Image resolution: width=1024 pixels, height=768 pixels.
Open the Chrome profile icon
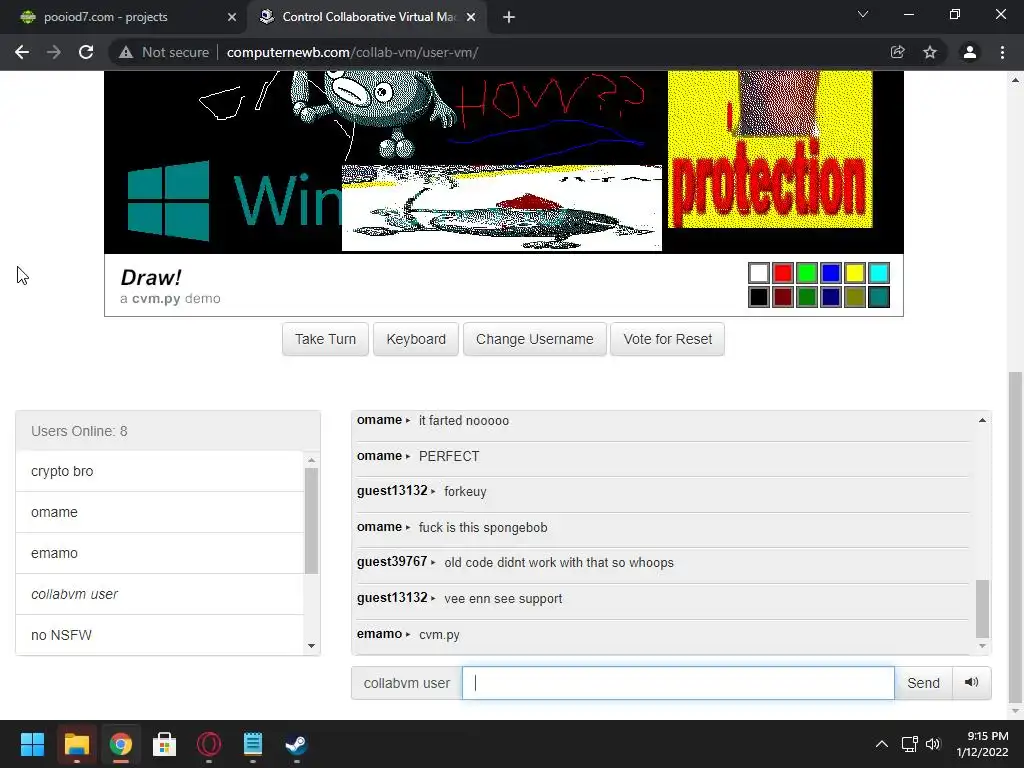tap(970, 52)
